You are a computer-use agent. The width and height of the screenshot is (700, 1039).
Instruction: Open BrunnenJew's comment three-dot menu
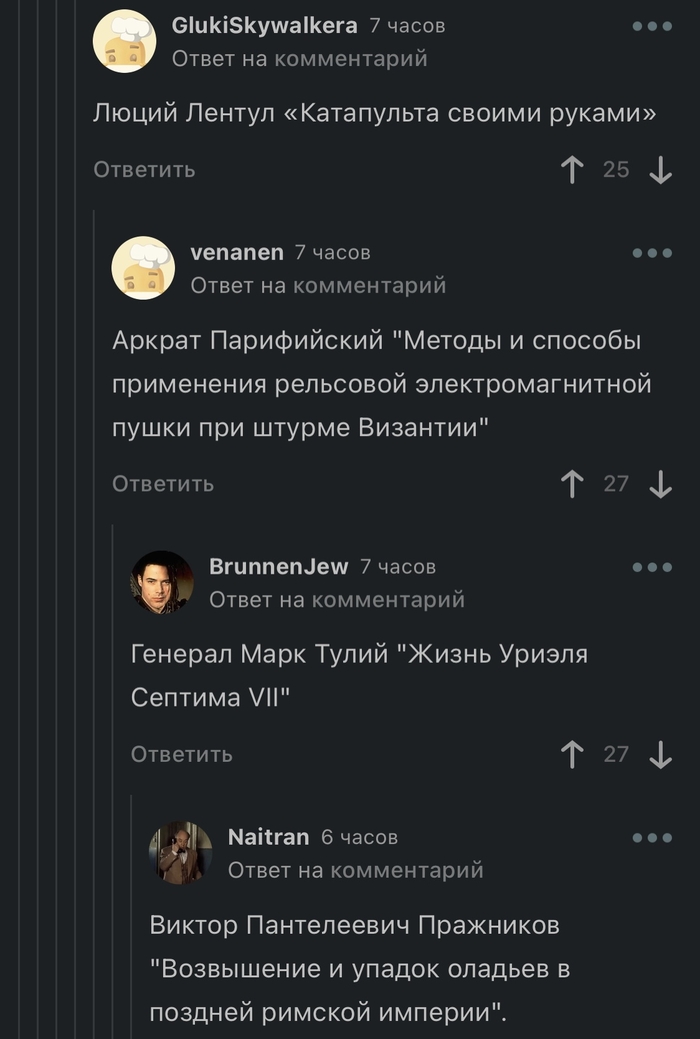(x=652, y=567)
